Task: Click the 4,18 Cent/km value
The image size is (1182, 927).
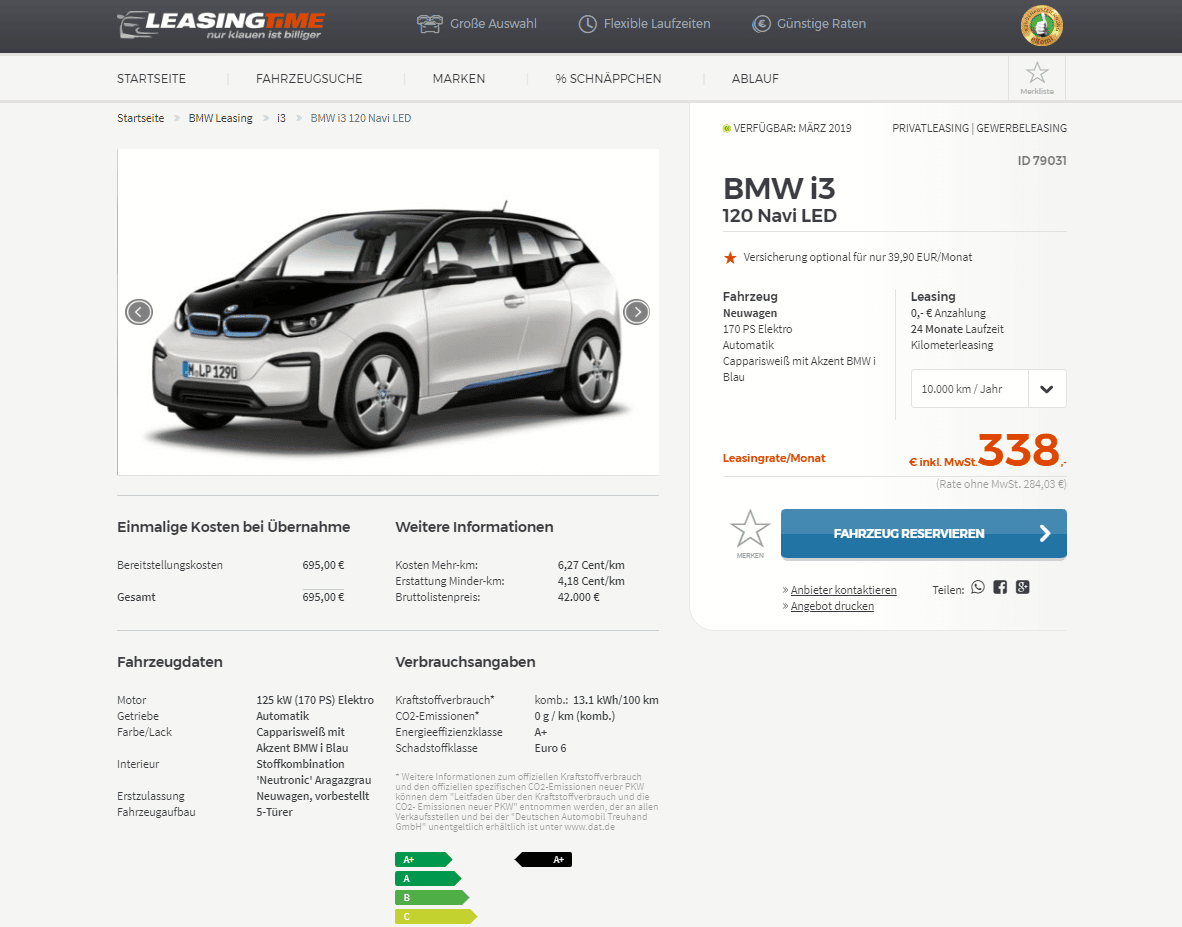Action: (x=591, y=581)
